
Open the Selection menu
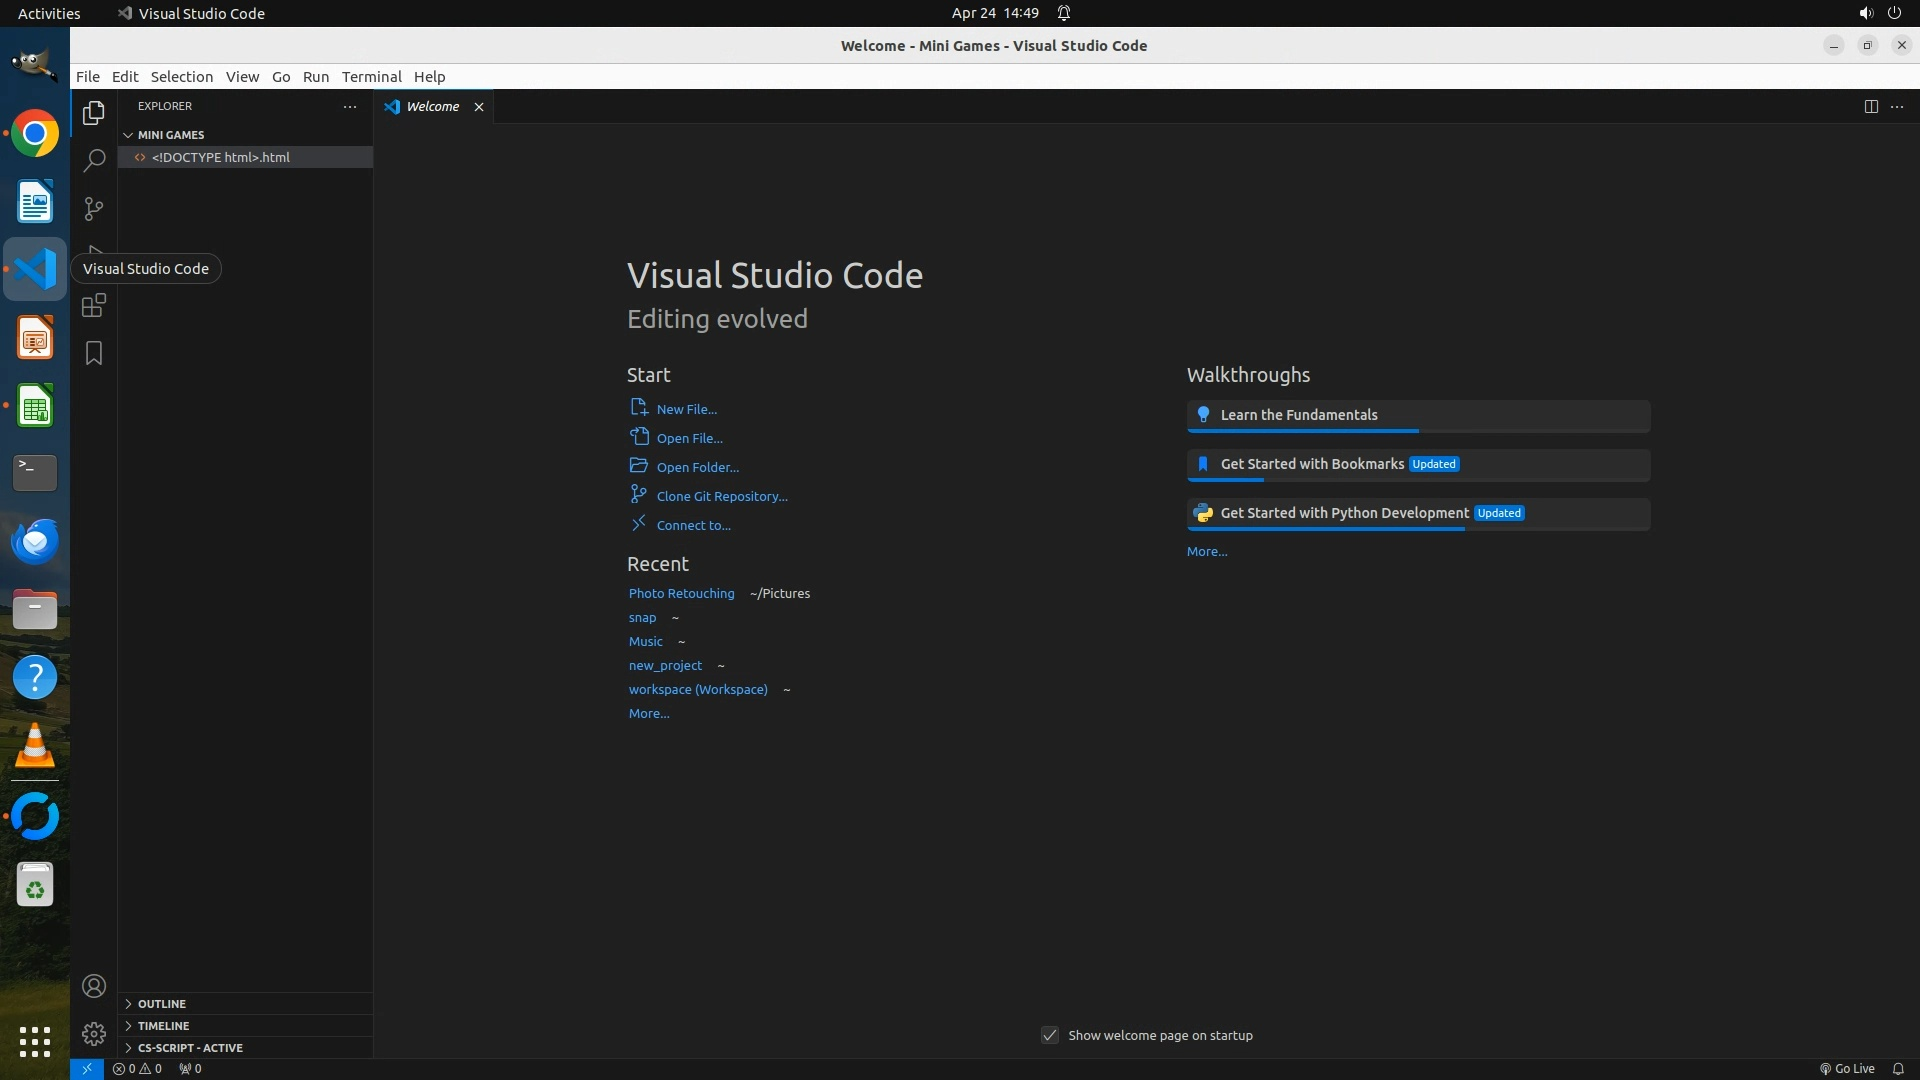click(x=181, y=77)
